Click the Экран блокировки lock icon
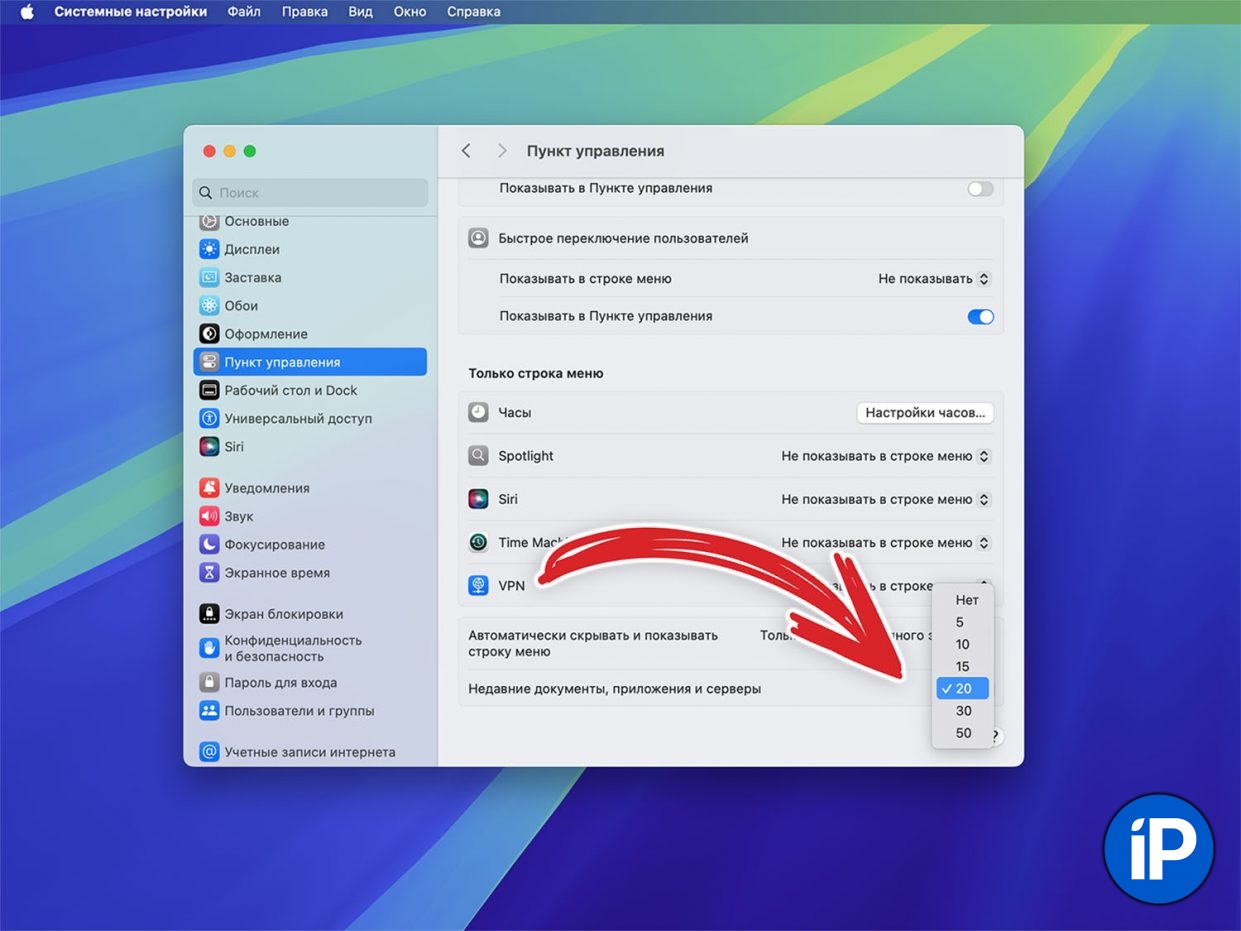1241x931 pixels. click(x=209, y=614)
